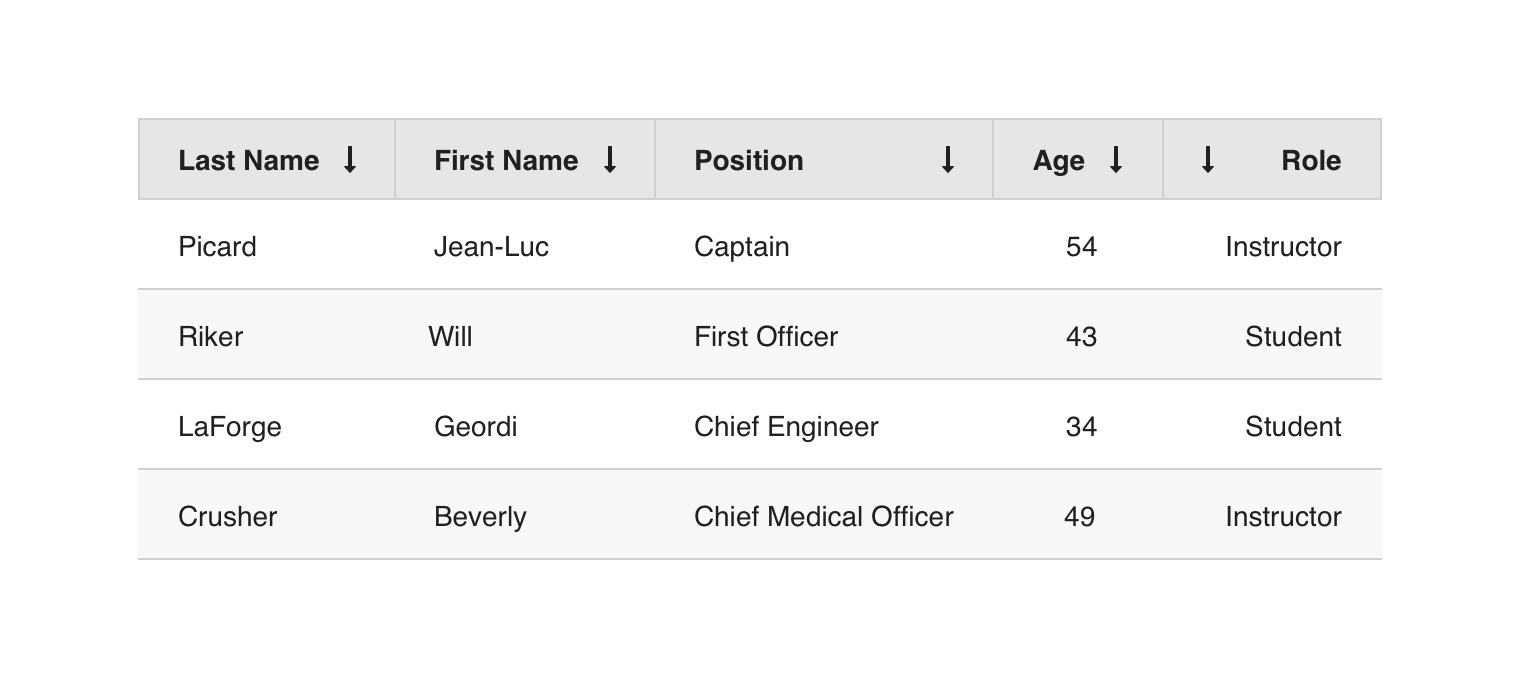Click the First Officer position cell
This screenshot has width=1520, height=676.
pyautogui.click(x=765, y=337)
